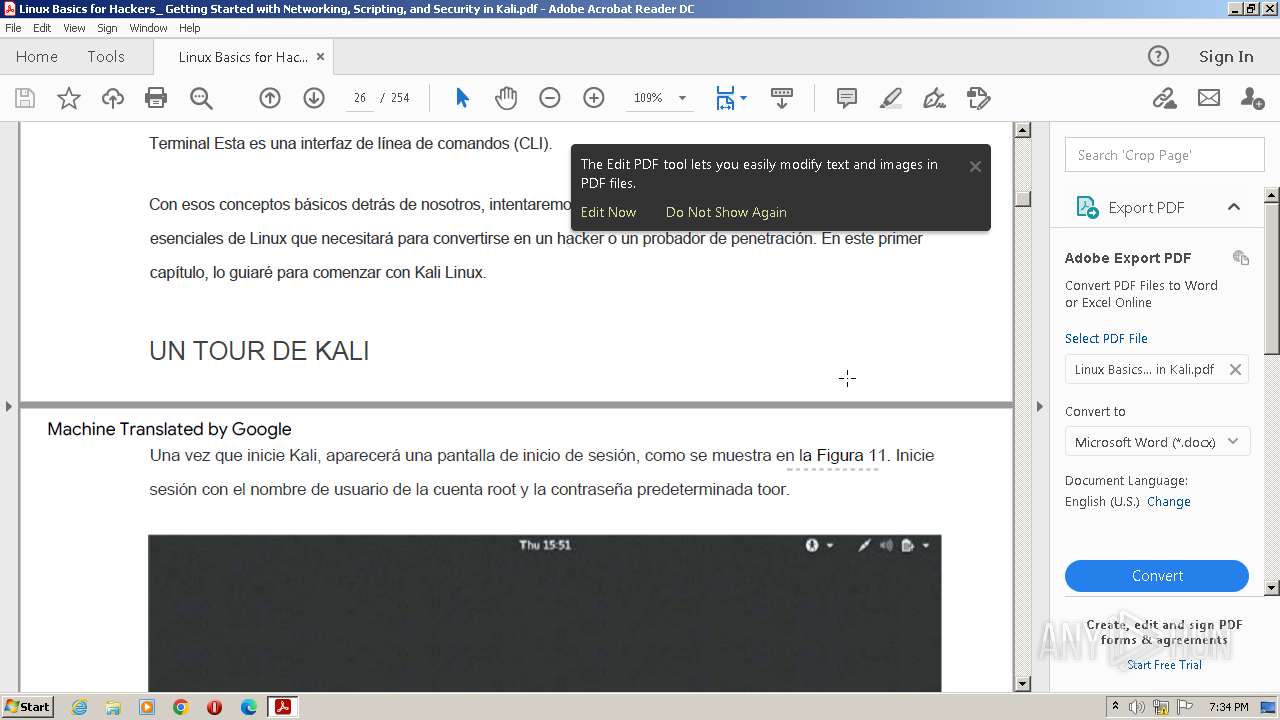The width and height of the screenshot is (1280, 720).
Task: Click Do Not Show Again
Action: 726,212
